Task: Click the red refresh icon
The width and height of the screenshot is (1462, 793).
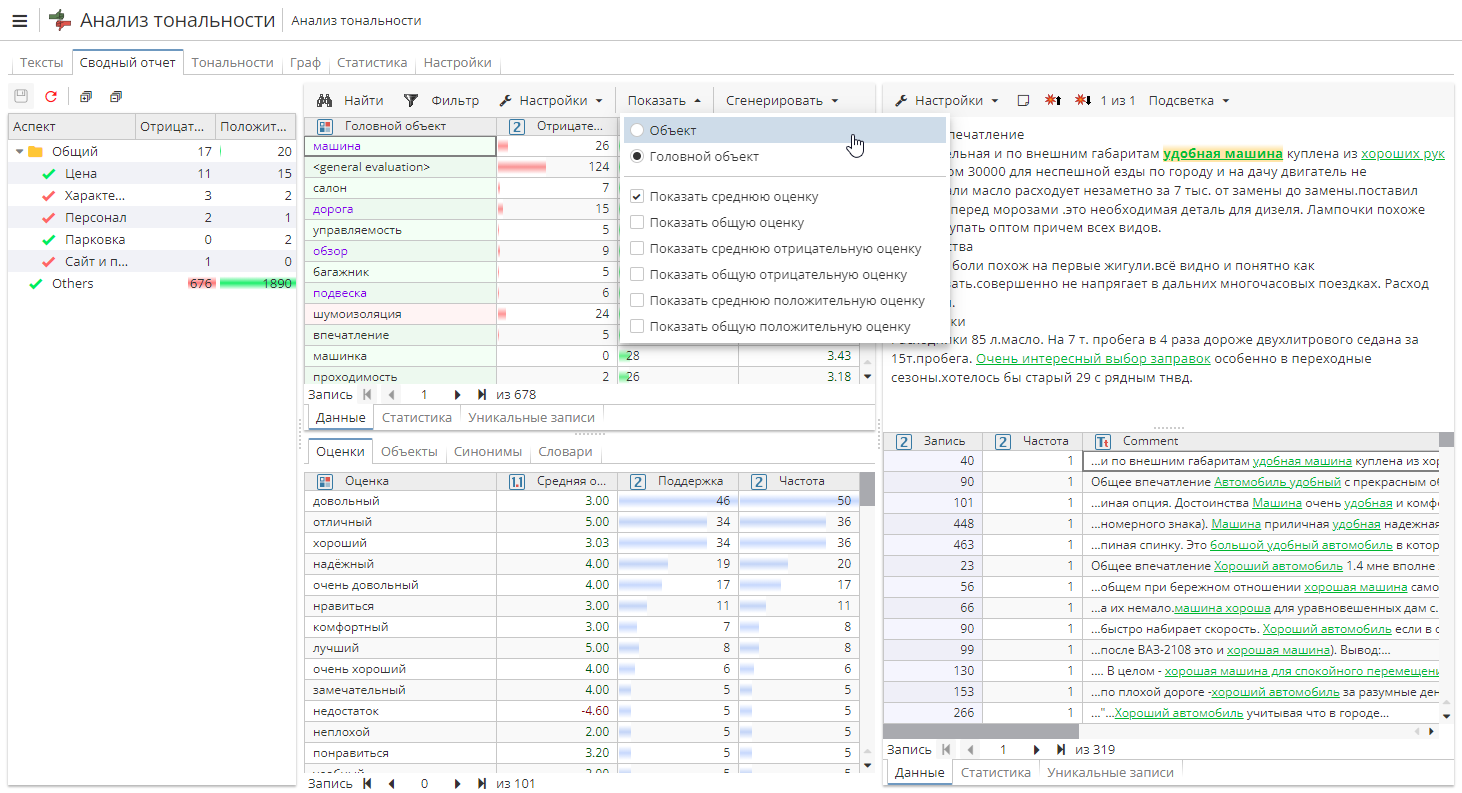Action: click(x=51, y=97)
